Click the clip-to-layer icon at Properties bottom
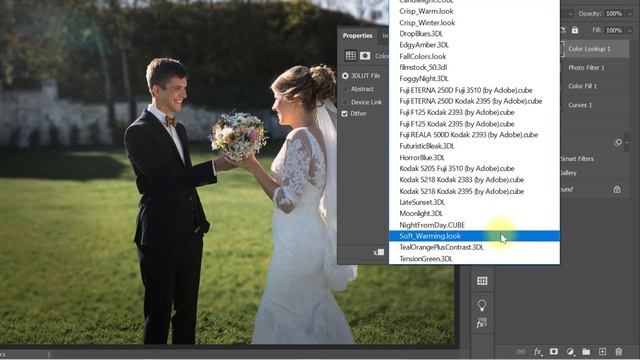640x360 pixels. click(379, 252)
